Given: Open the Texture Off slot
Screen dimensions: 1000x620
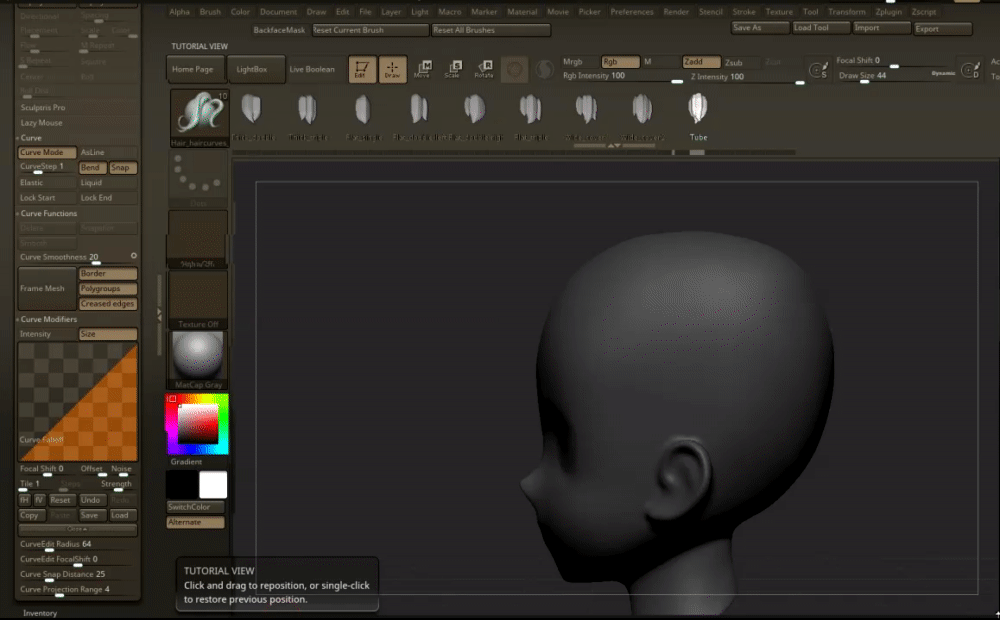Looking at the screenshot, I should pyautogui.click(x=198, y=300).
